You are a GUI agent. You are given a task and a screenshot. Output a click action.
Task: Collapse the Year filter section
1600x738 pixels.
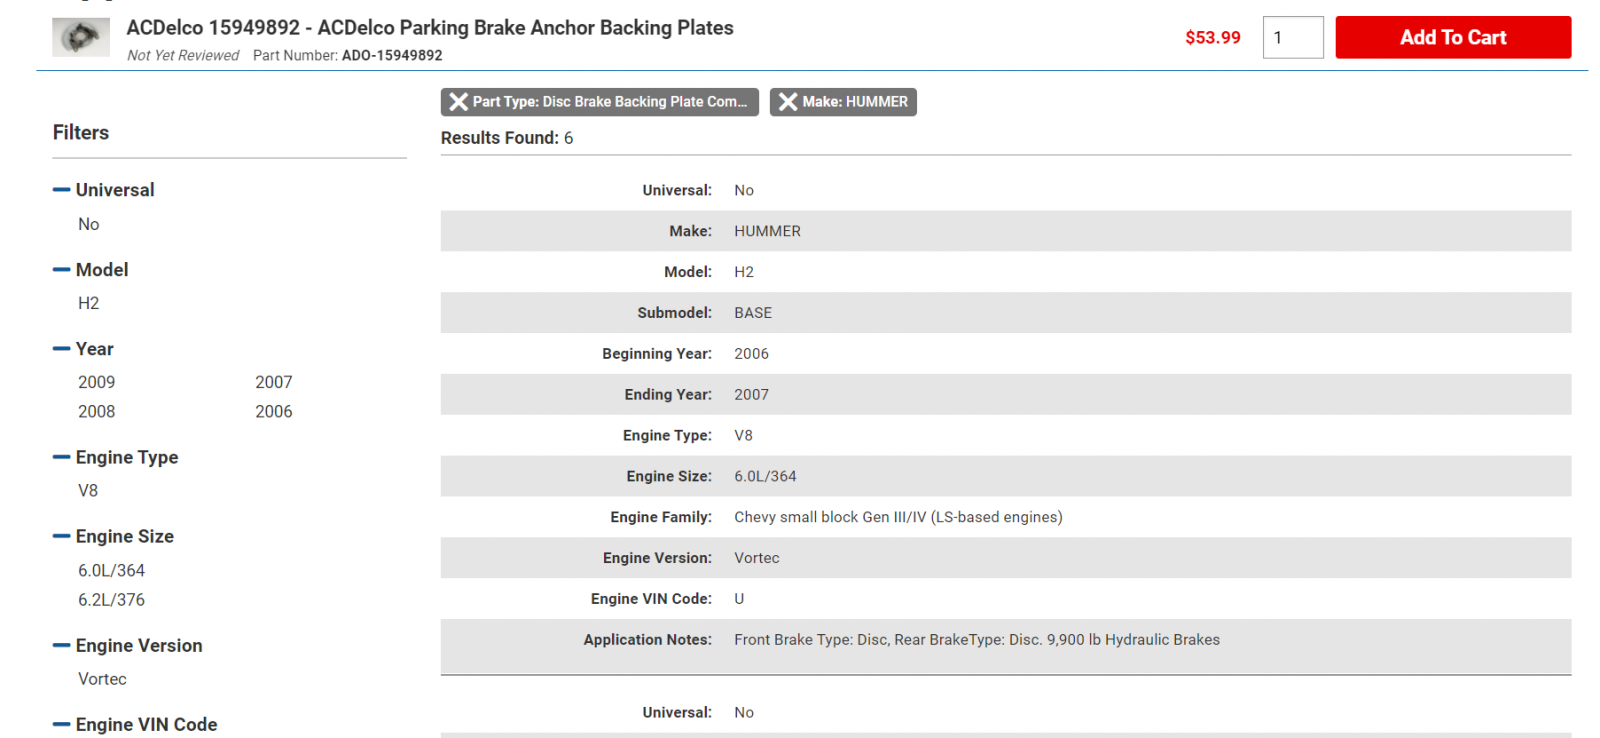(61, 349)
